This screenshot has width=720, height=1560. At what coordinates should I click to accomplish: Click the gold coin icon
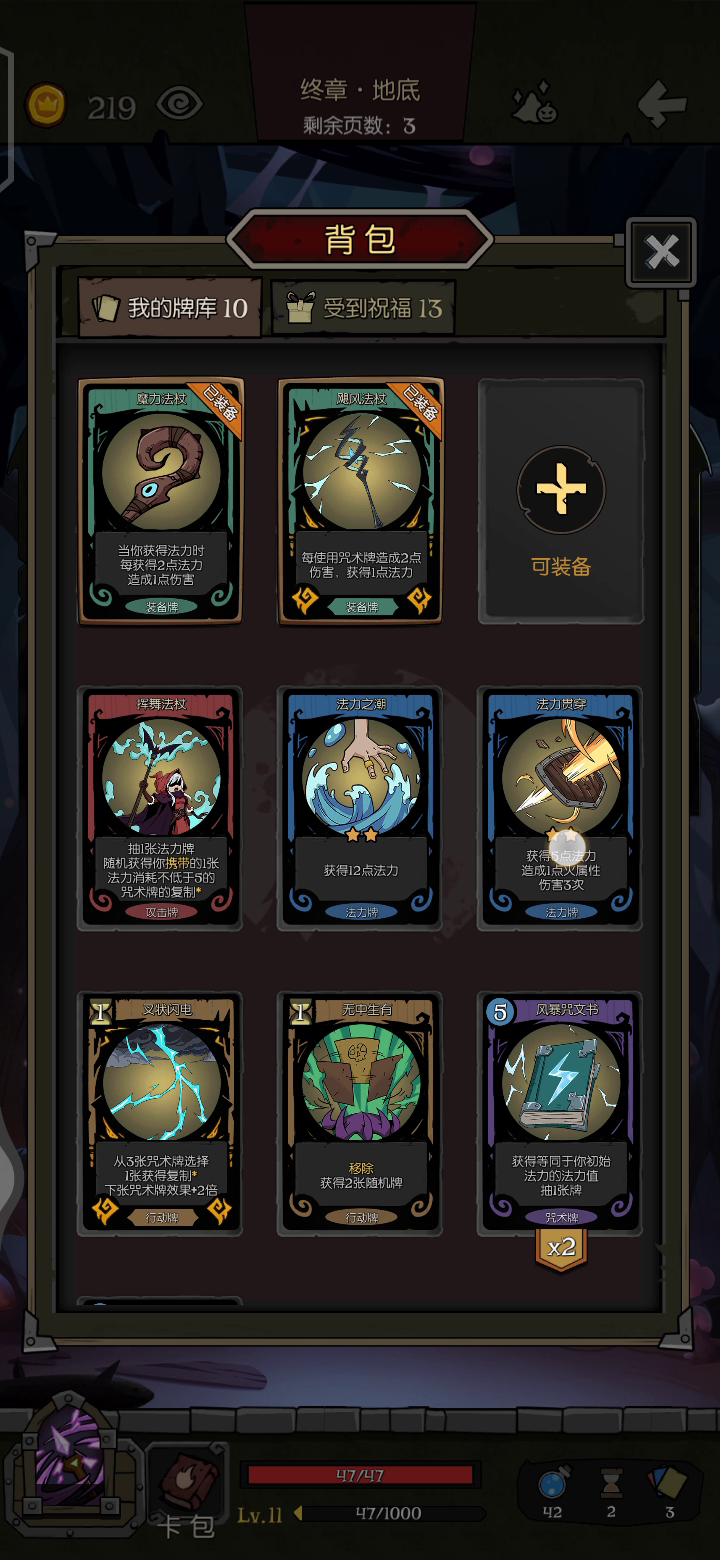click(x=46, y=104)
